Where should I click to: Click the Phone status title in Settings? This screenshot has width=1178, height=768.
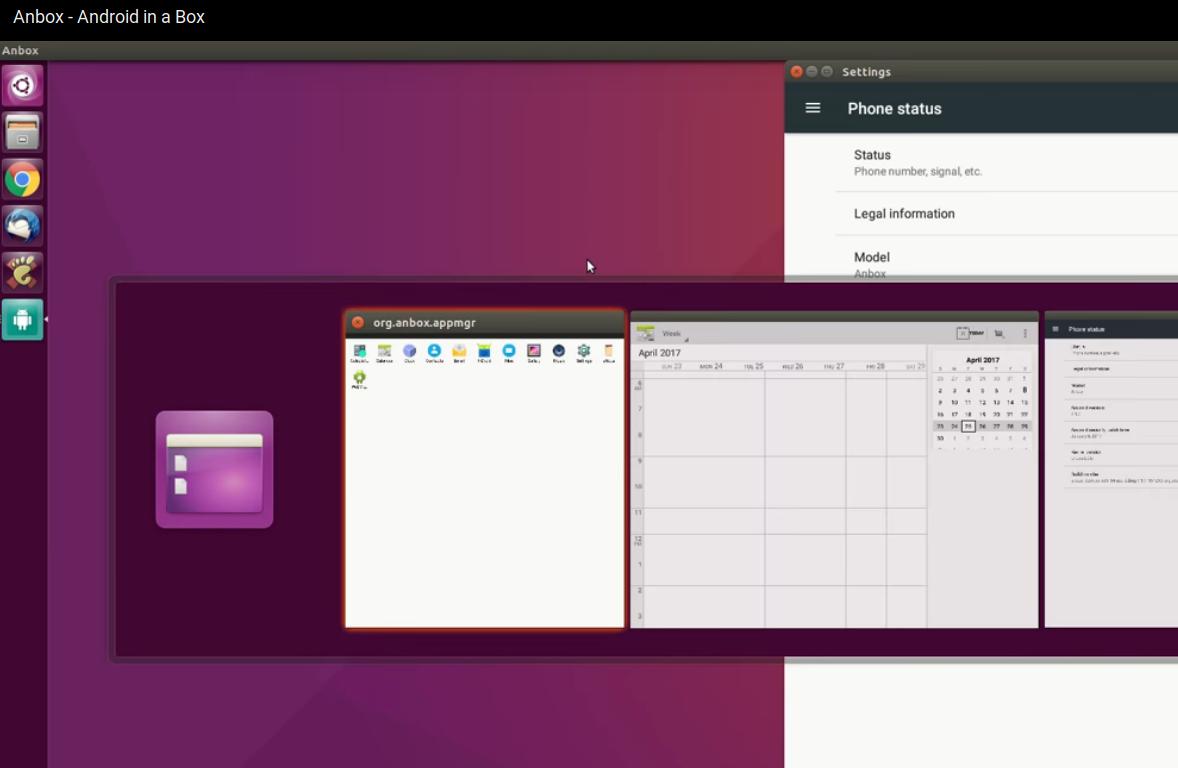coord(894,108)
